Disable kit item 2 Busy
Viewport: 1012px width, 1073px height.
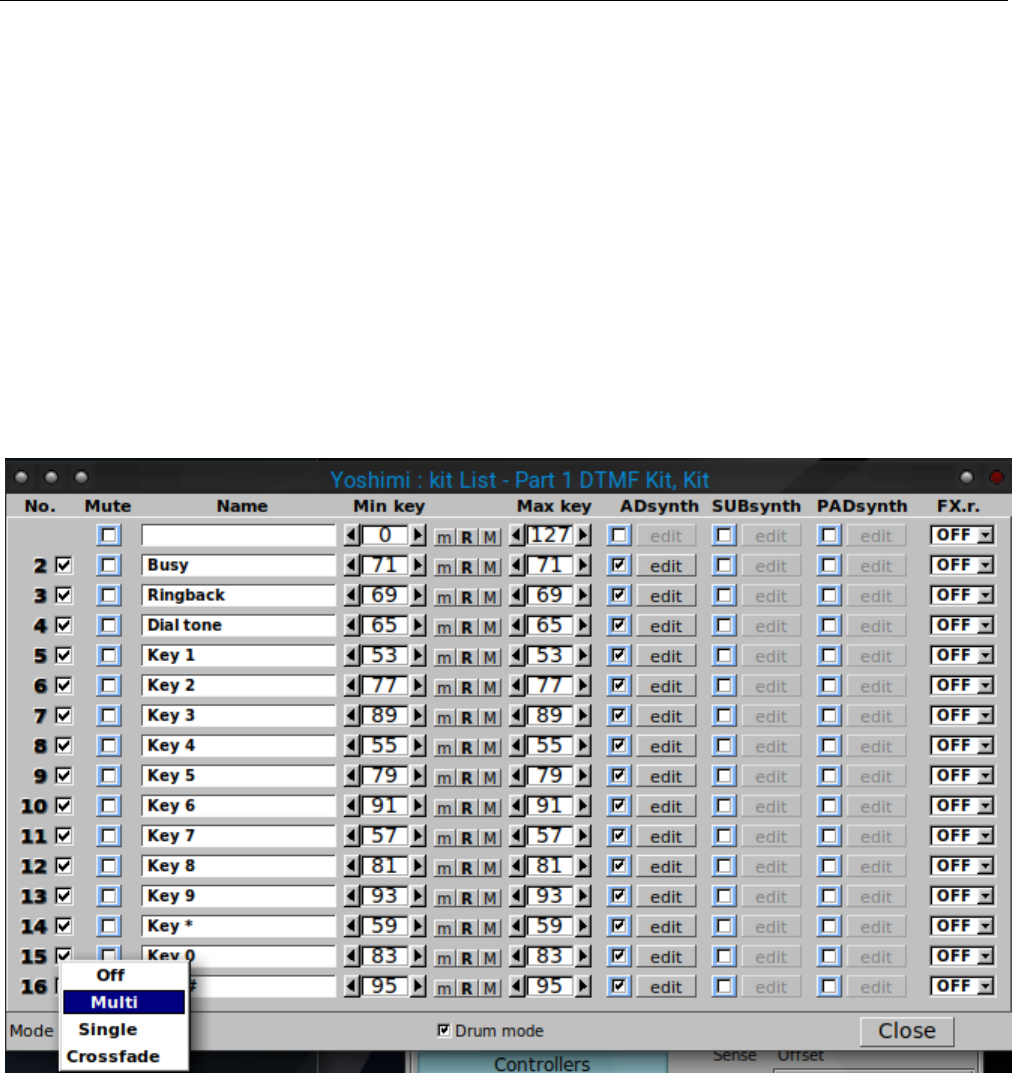(x=64, y=565)
